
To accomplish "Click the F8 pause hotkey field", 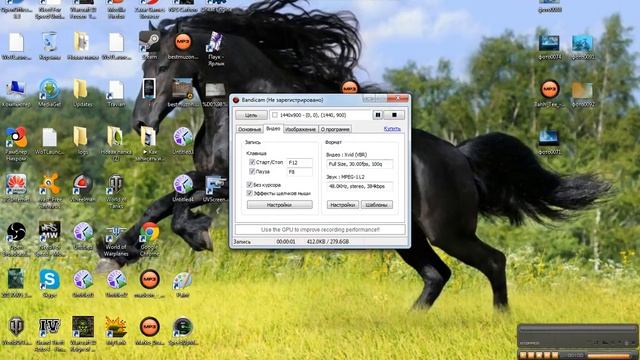I will pos(300,172).
